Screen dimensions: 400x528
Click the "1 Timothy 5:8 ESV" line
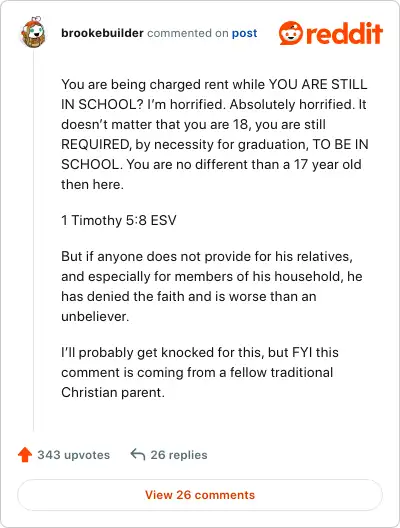tap(119, 220)
